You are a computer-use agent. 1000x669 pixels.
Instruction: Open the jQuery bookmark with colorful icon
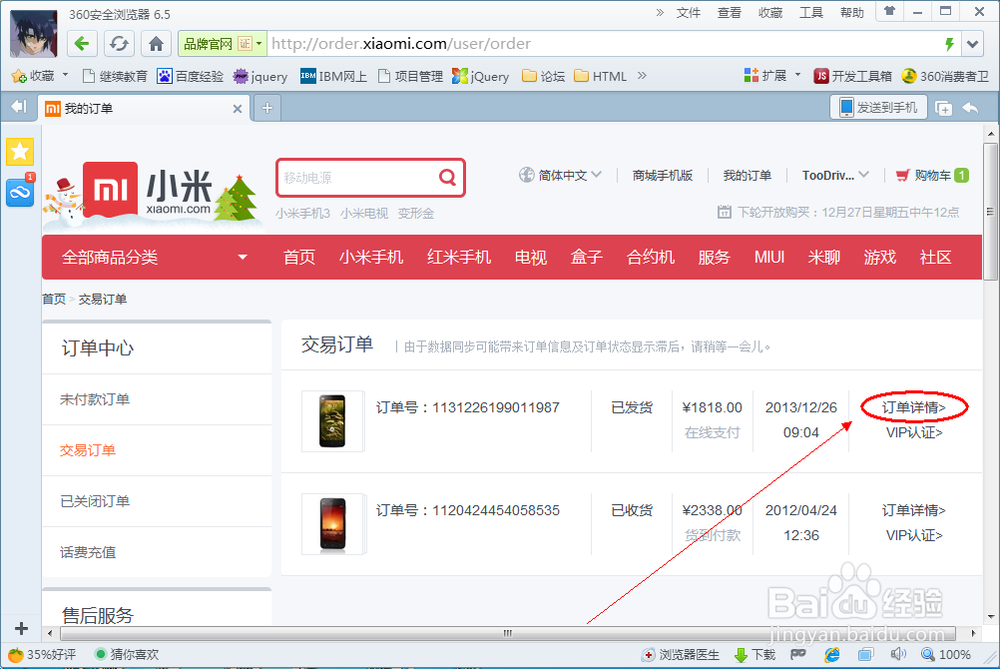(x=481, y=77)
